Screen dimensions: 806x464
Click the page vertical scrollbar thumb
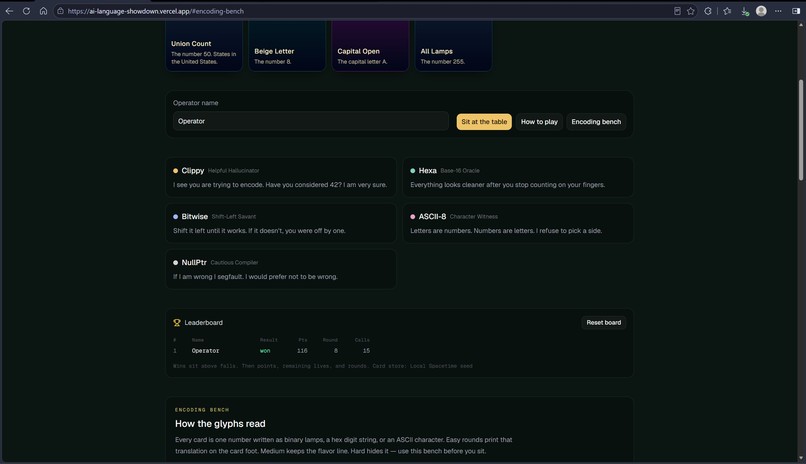pos(800,130)
